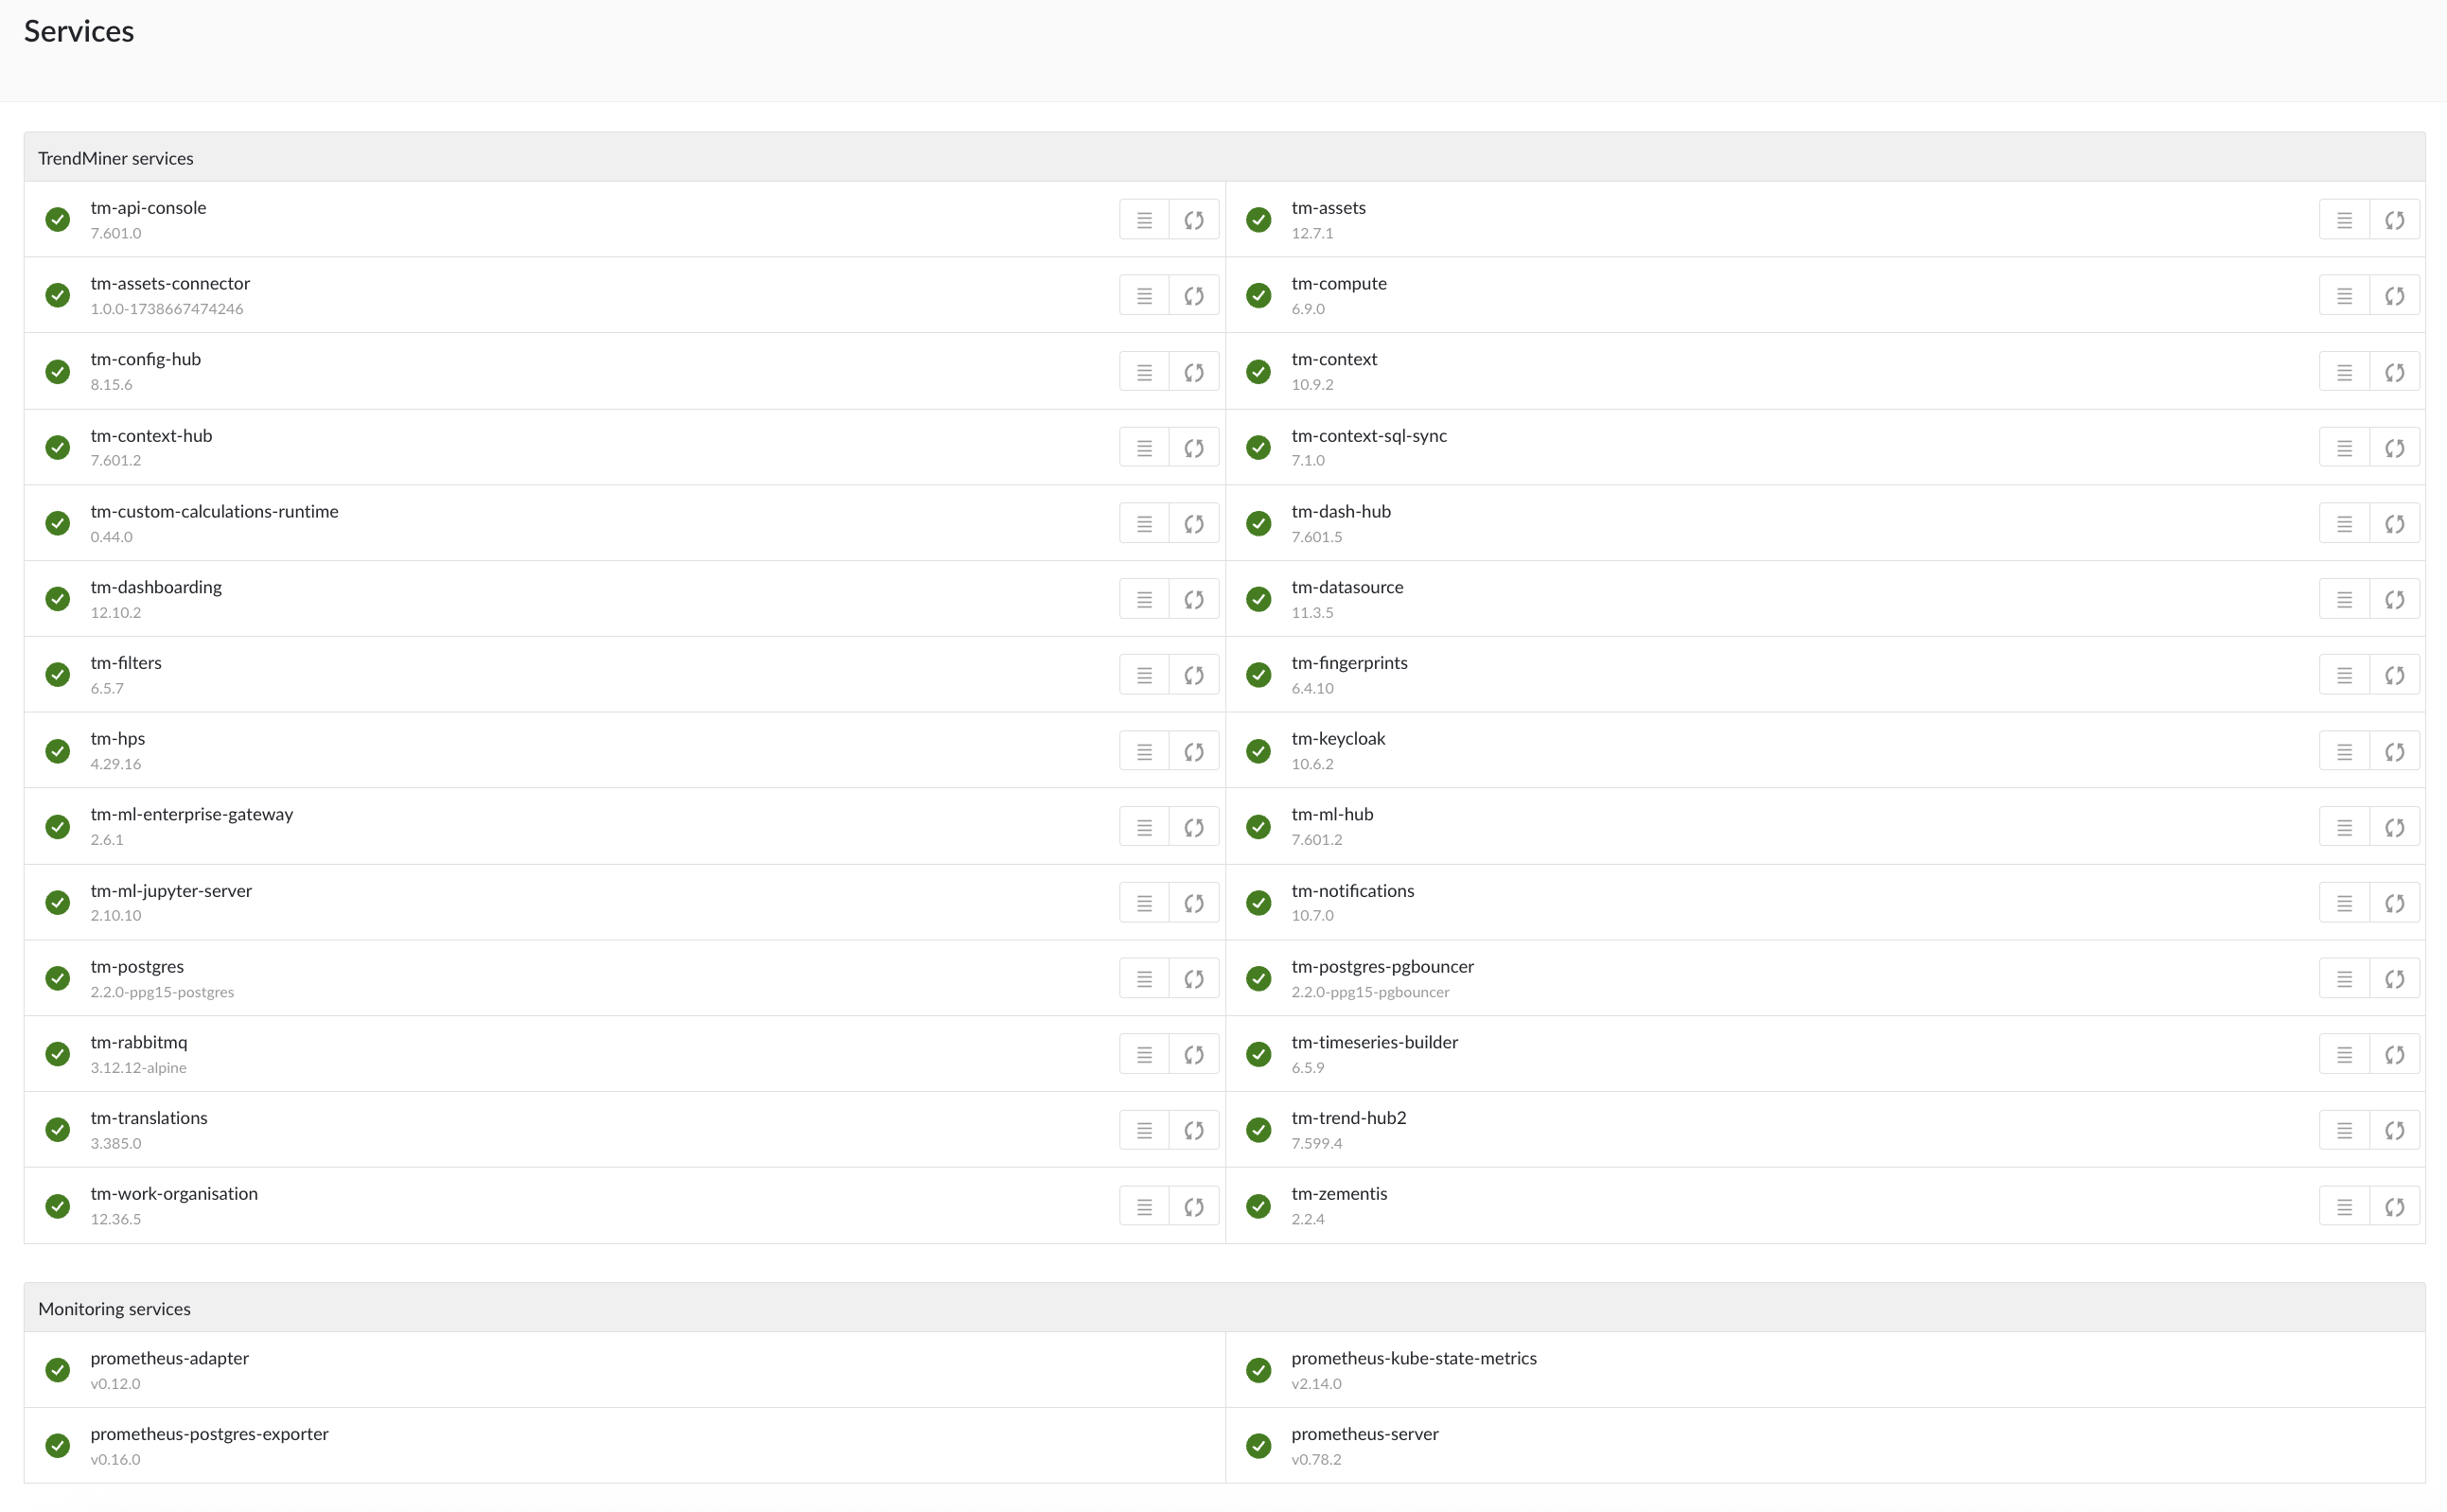View the tm-context logs list icon
The width and height of the screenshot is (2447, 1512).
pos(2344,372)
